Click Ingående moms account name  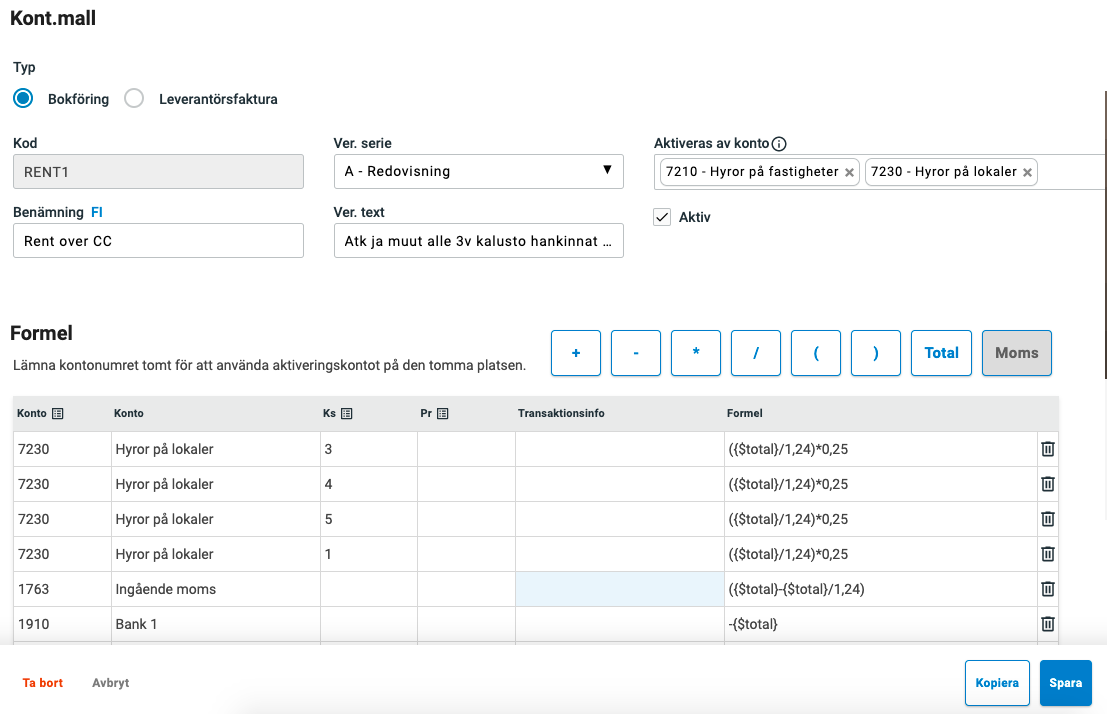pyautogui.click(x=216, y=589)
